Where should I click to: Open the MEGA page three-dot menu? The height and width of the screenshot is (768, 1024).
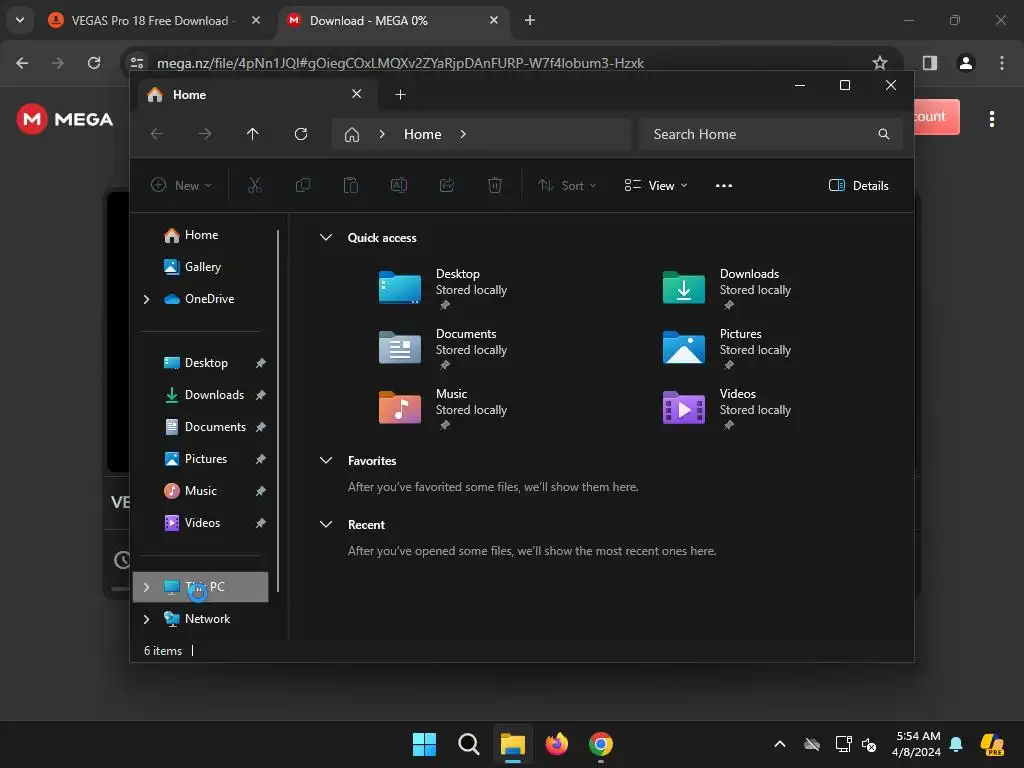click(x=991, y=119)
